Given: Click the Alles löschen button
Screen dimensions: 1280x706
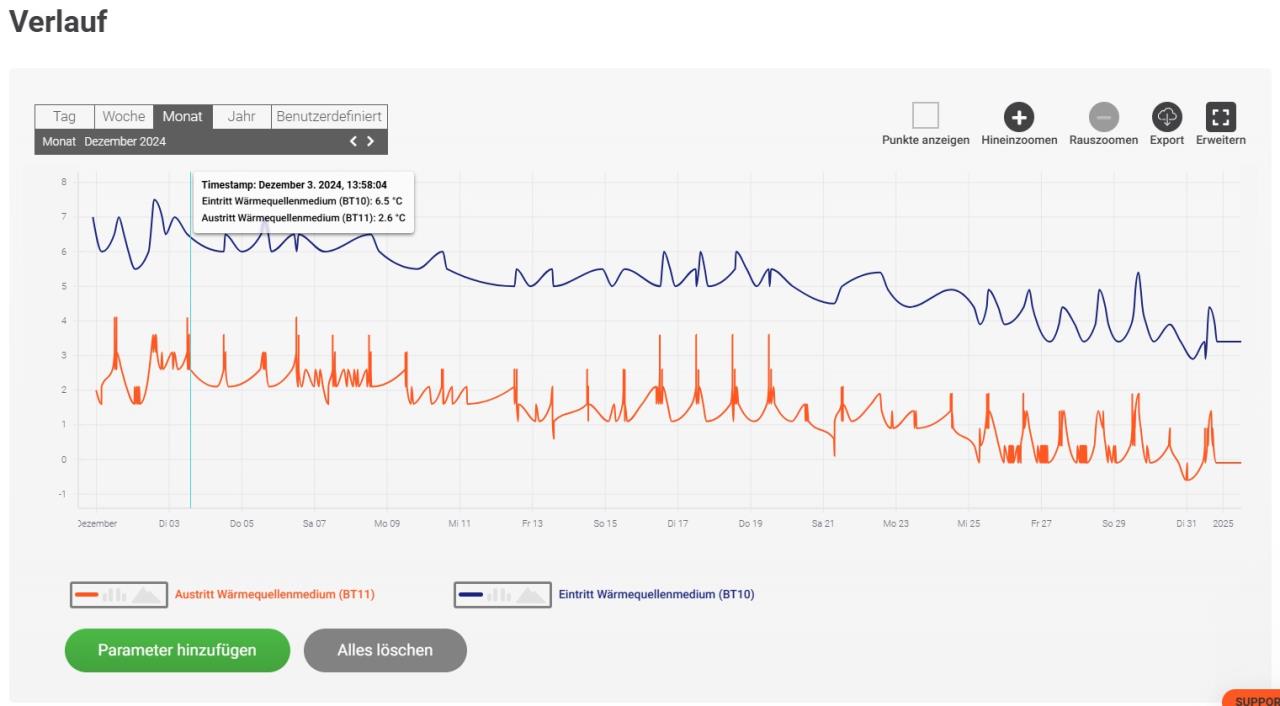Looking at the screenshot, I should pos(385,650).
